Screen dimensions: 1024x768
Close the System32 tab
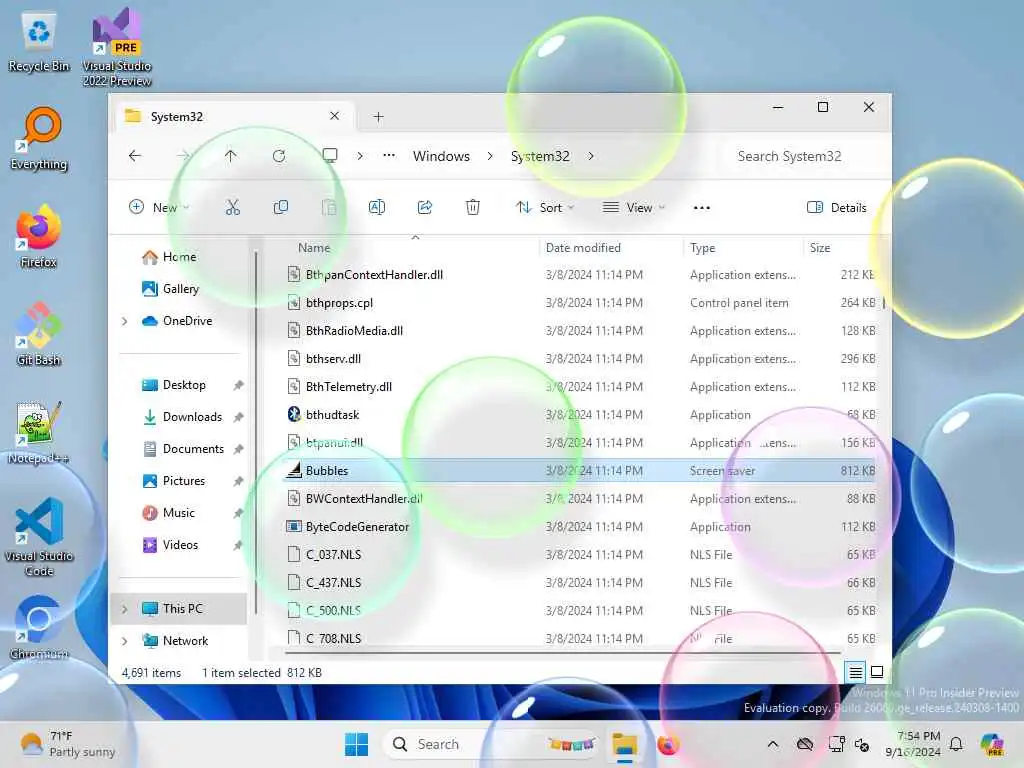tap(334, 116)
